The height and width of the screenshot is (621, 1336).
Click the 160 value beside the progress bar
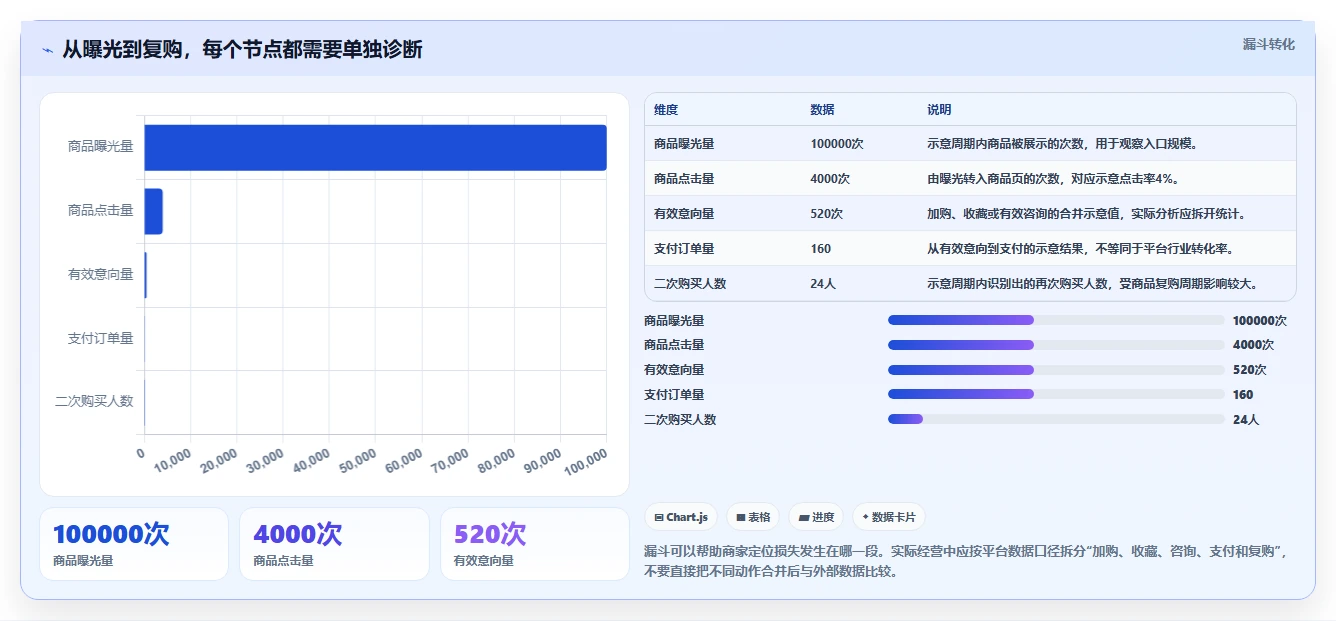pyautogui.click(x=1243, y=395)
